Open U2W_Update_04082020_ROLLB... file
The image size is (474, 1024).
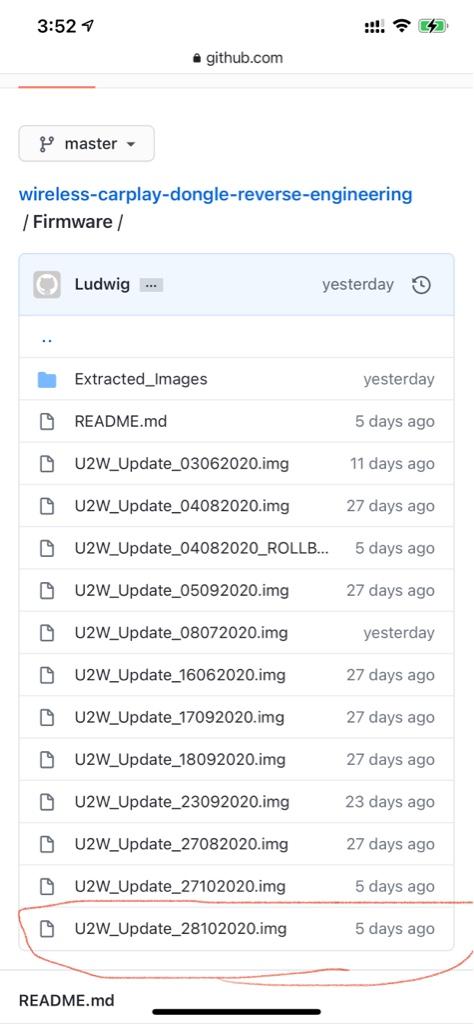click(x=201, y=548)
